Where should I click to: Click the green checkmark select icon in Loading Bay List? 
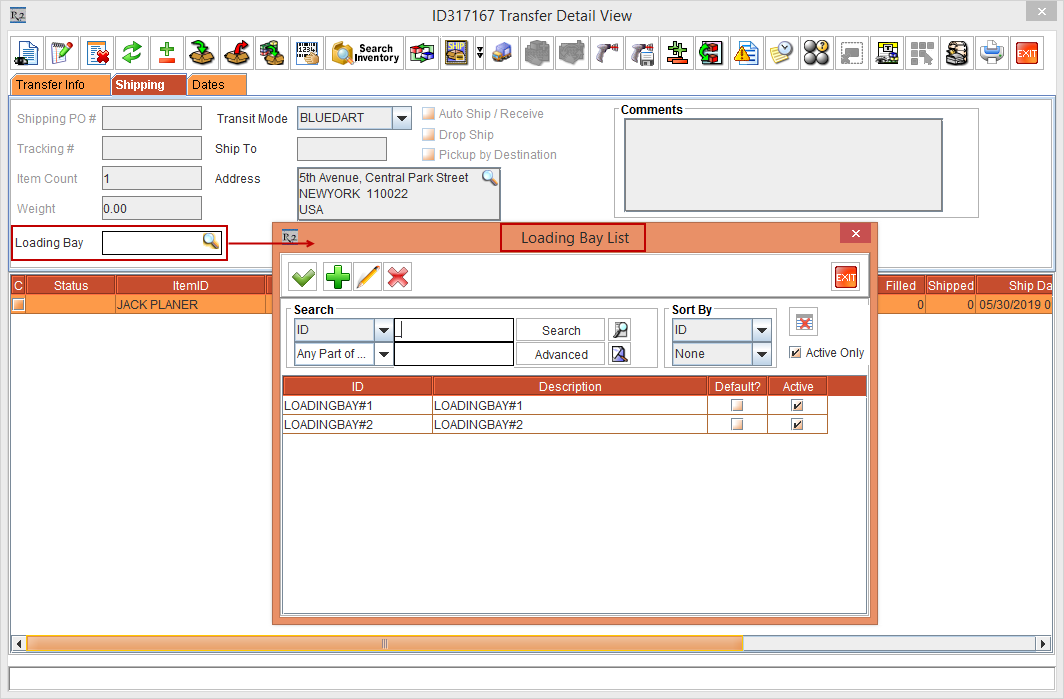pos(302,277)
